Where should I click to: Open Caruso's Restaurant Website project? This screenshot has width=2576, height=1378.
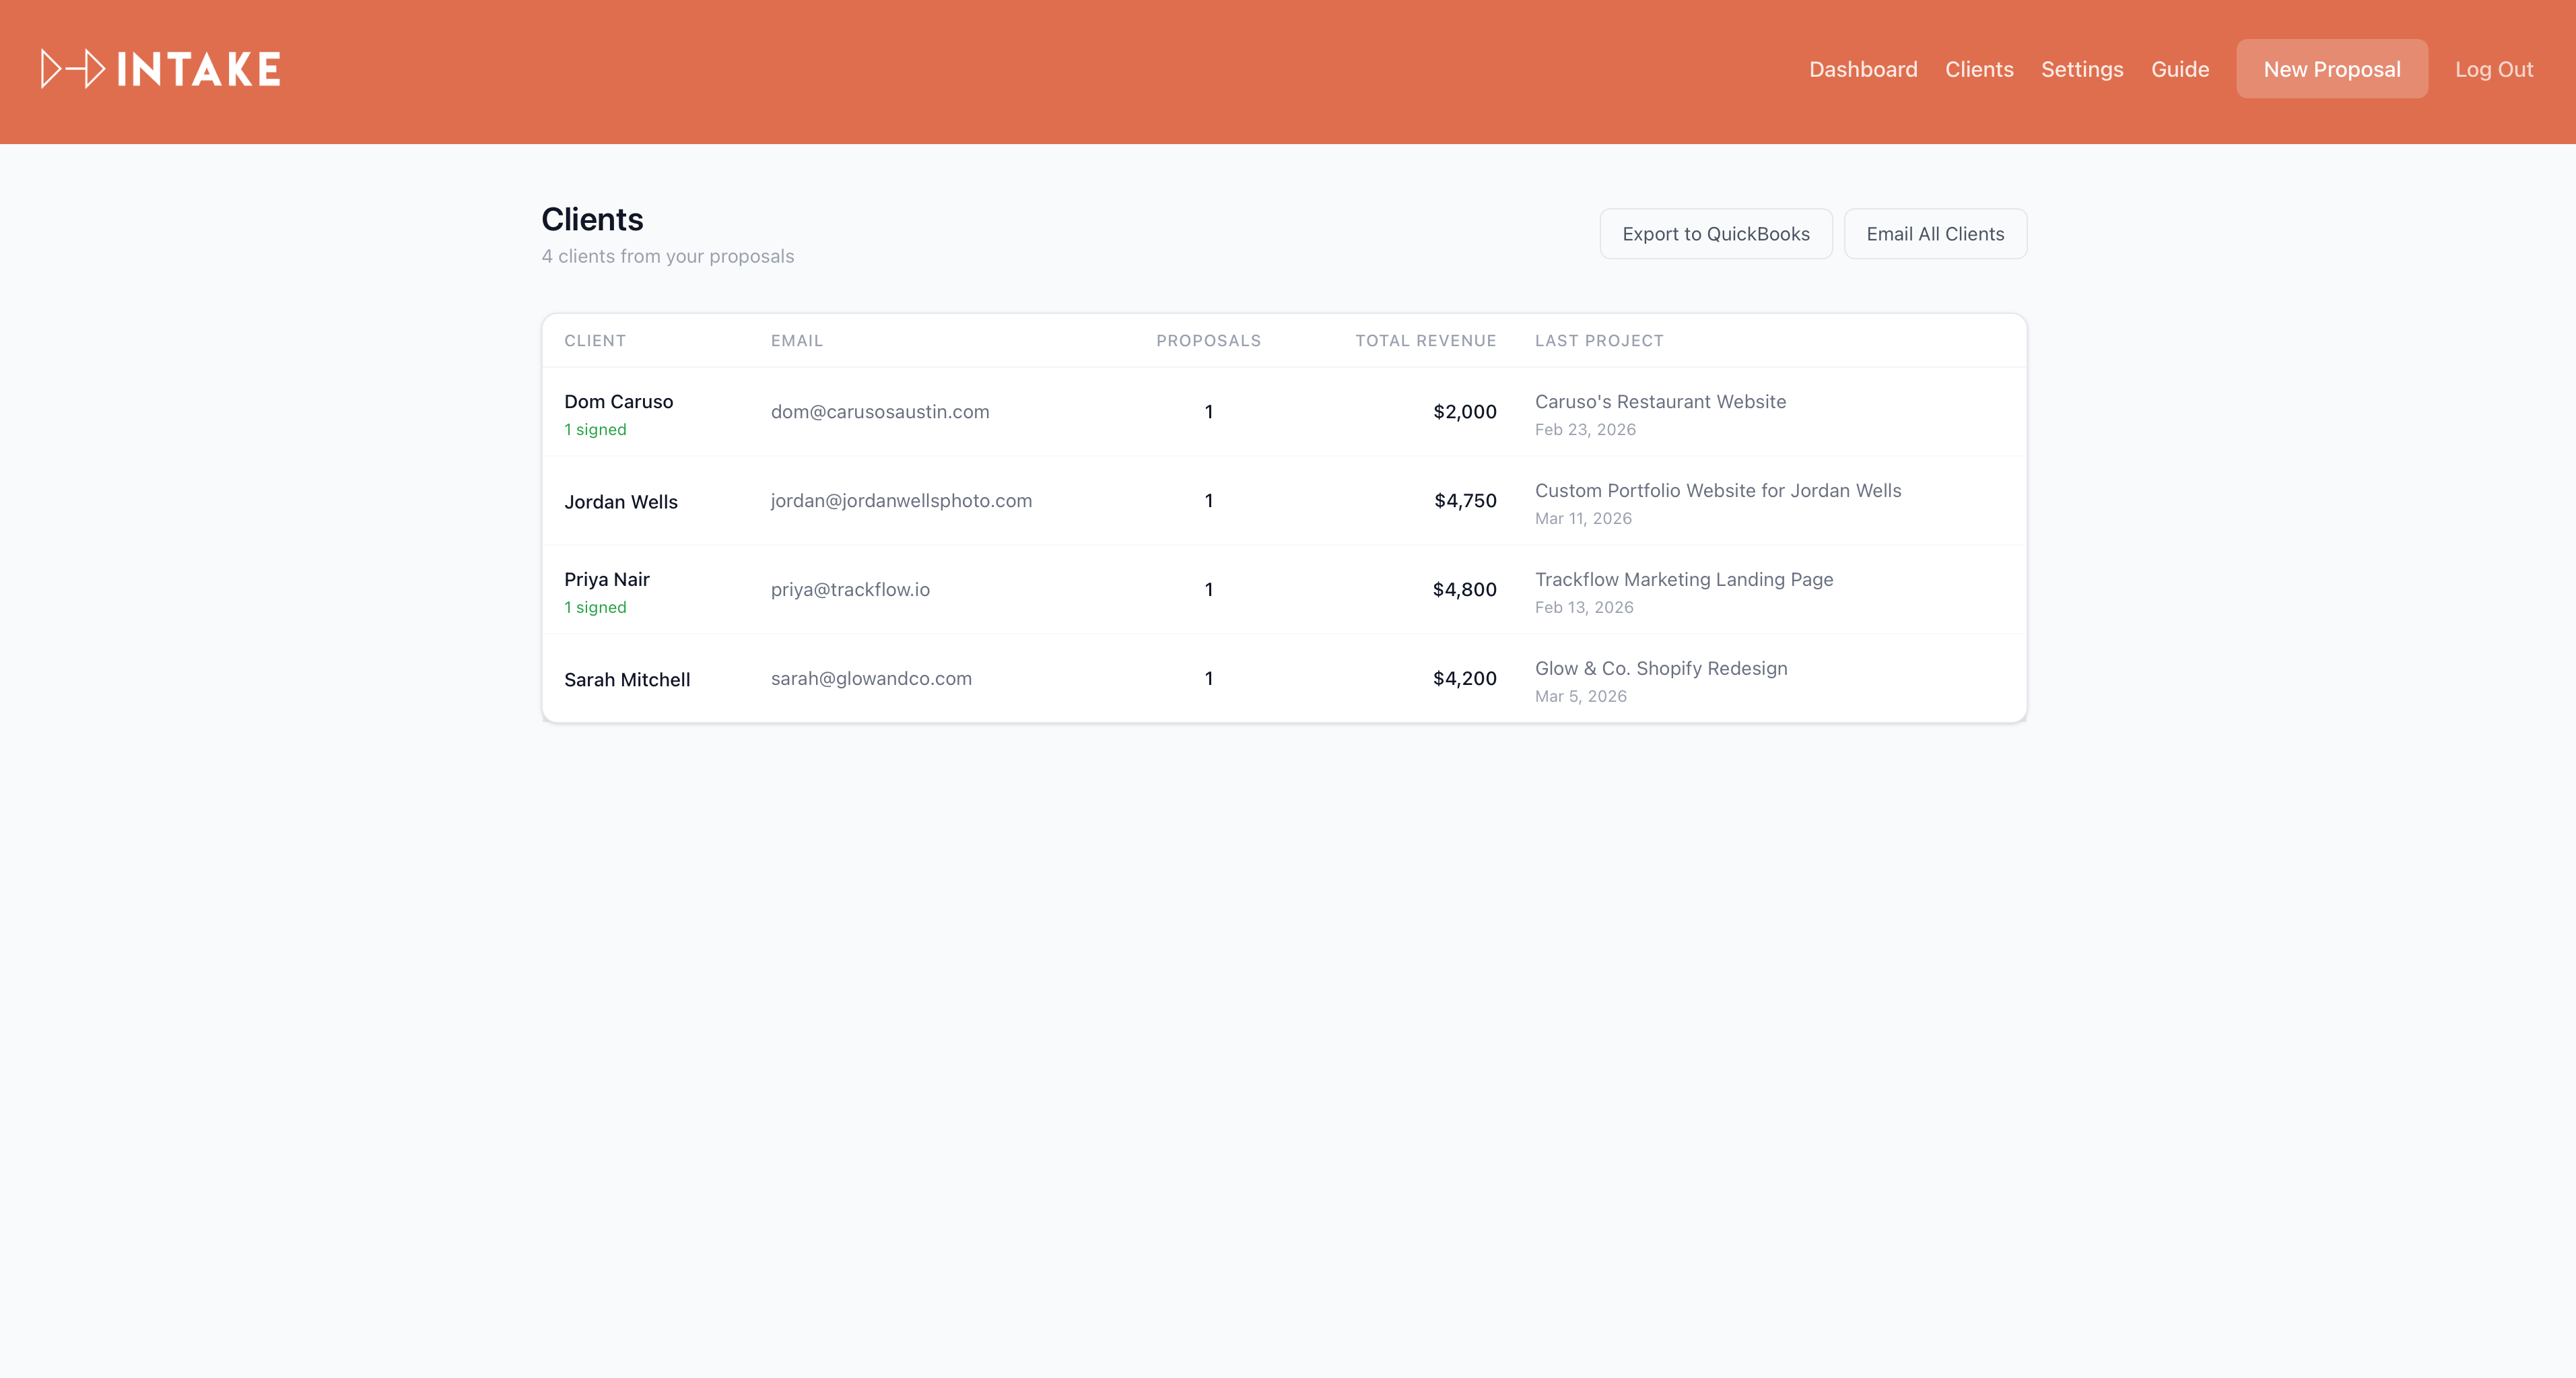point(1659,401)
